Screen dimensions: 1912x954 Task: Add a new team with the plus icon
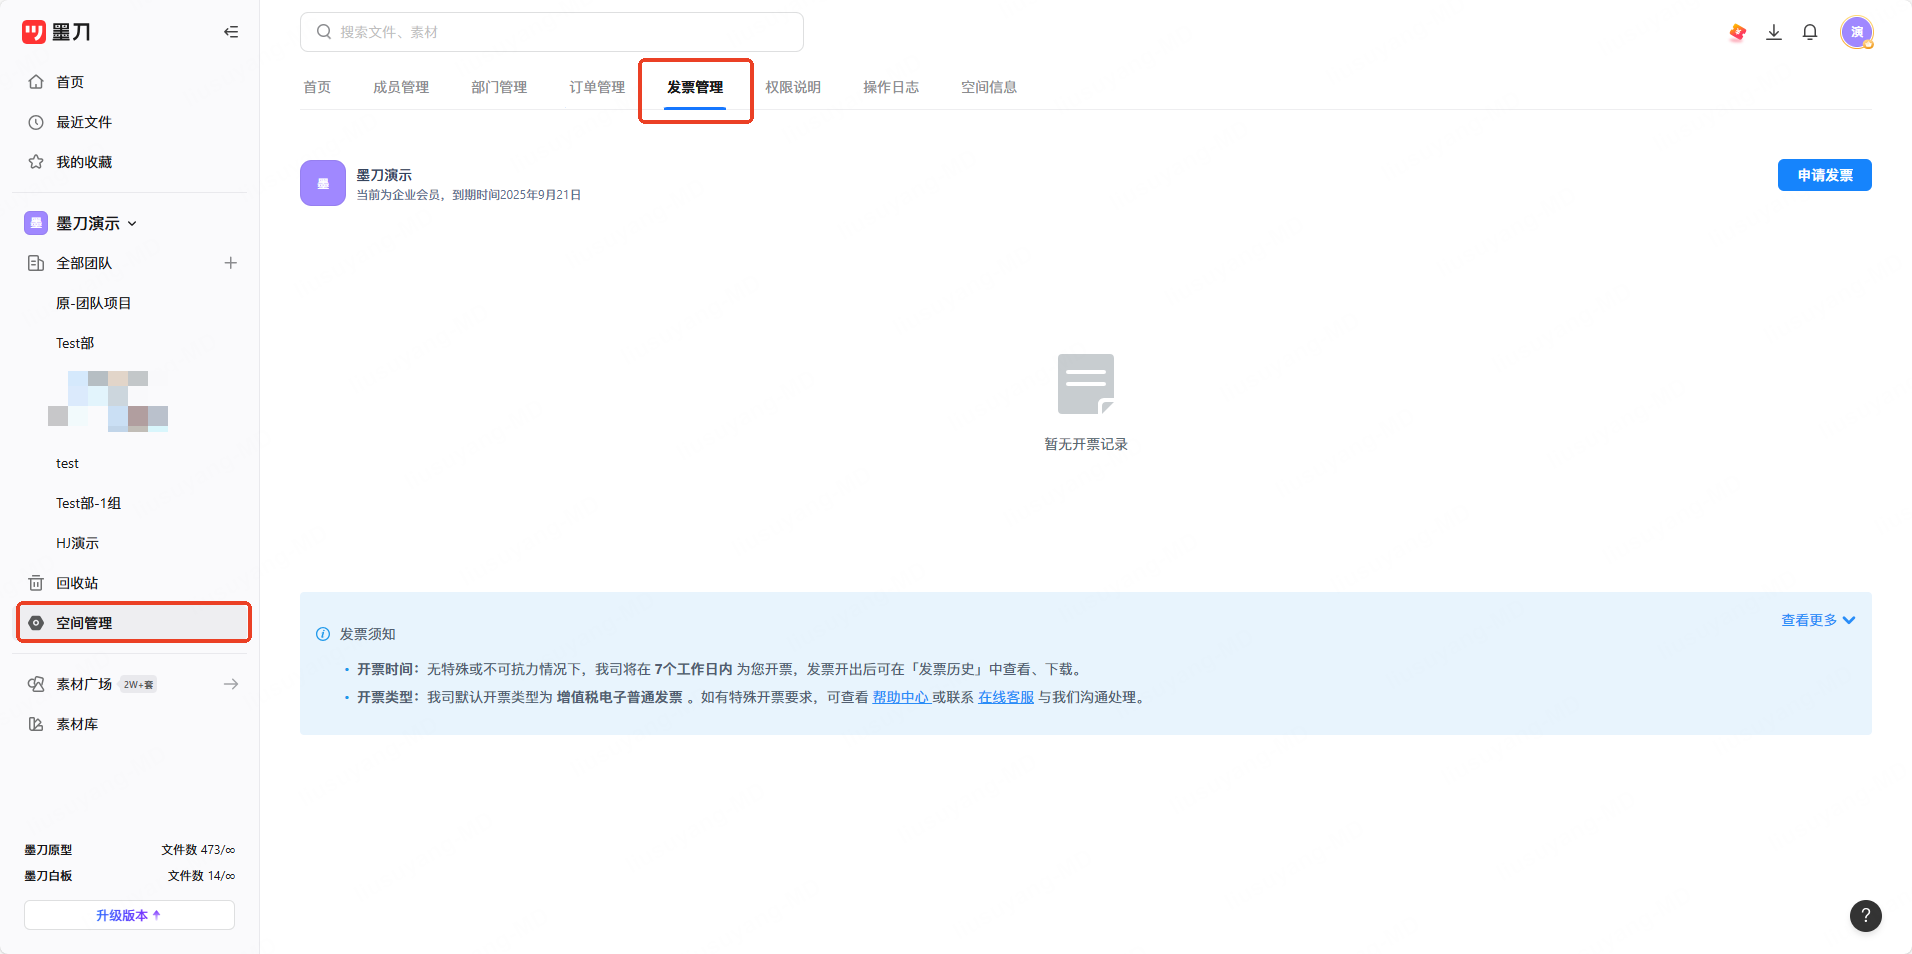coord(231,263)
